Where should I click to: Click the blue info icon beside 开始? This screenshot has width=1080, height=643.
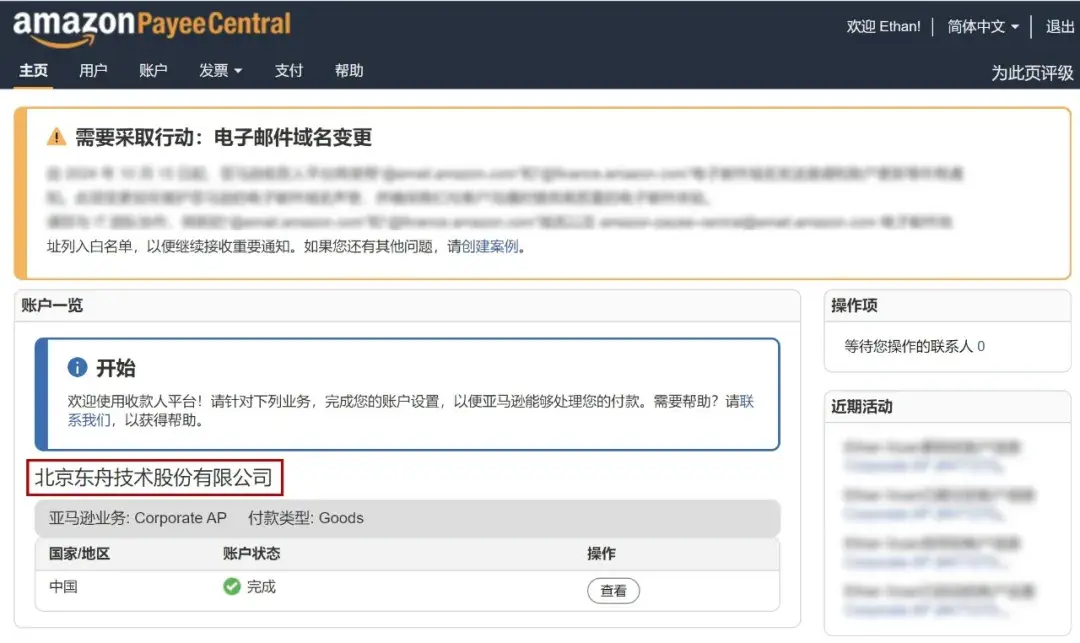tap(77, 366)
